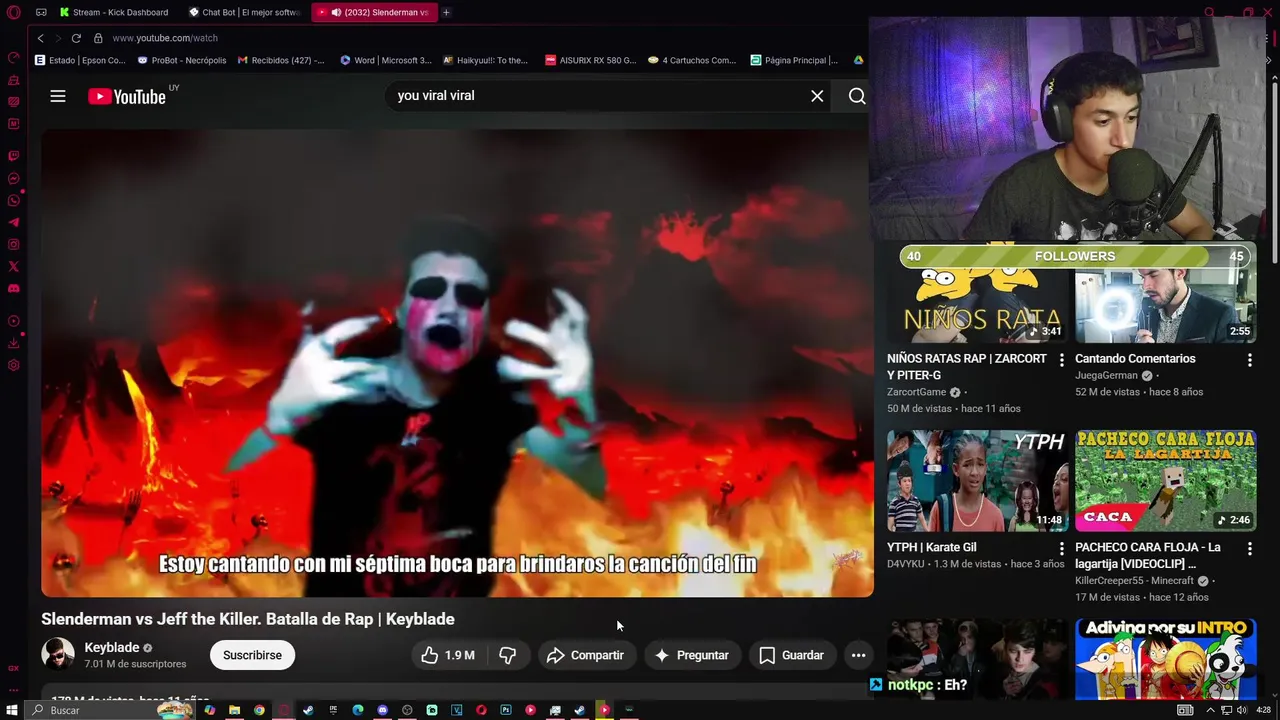Open Recibidos (427) Gmail bookmark
The height and width of the screenshot is (720, 1280).
point(281,60)
